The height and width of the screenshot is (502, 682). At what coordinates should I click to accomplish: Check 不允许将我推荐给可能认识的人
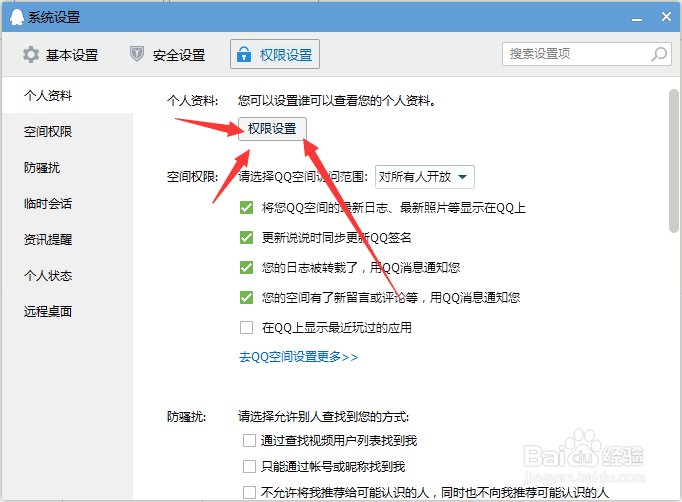tap(249, 492)
